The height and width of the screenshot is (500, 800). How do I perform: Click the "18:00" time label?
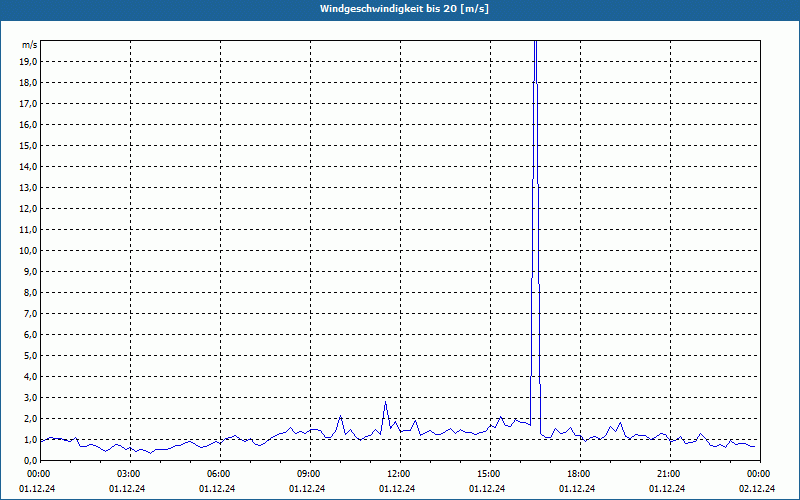point(579,474)
